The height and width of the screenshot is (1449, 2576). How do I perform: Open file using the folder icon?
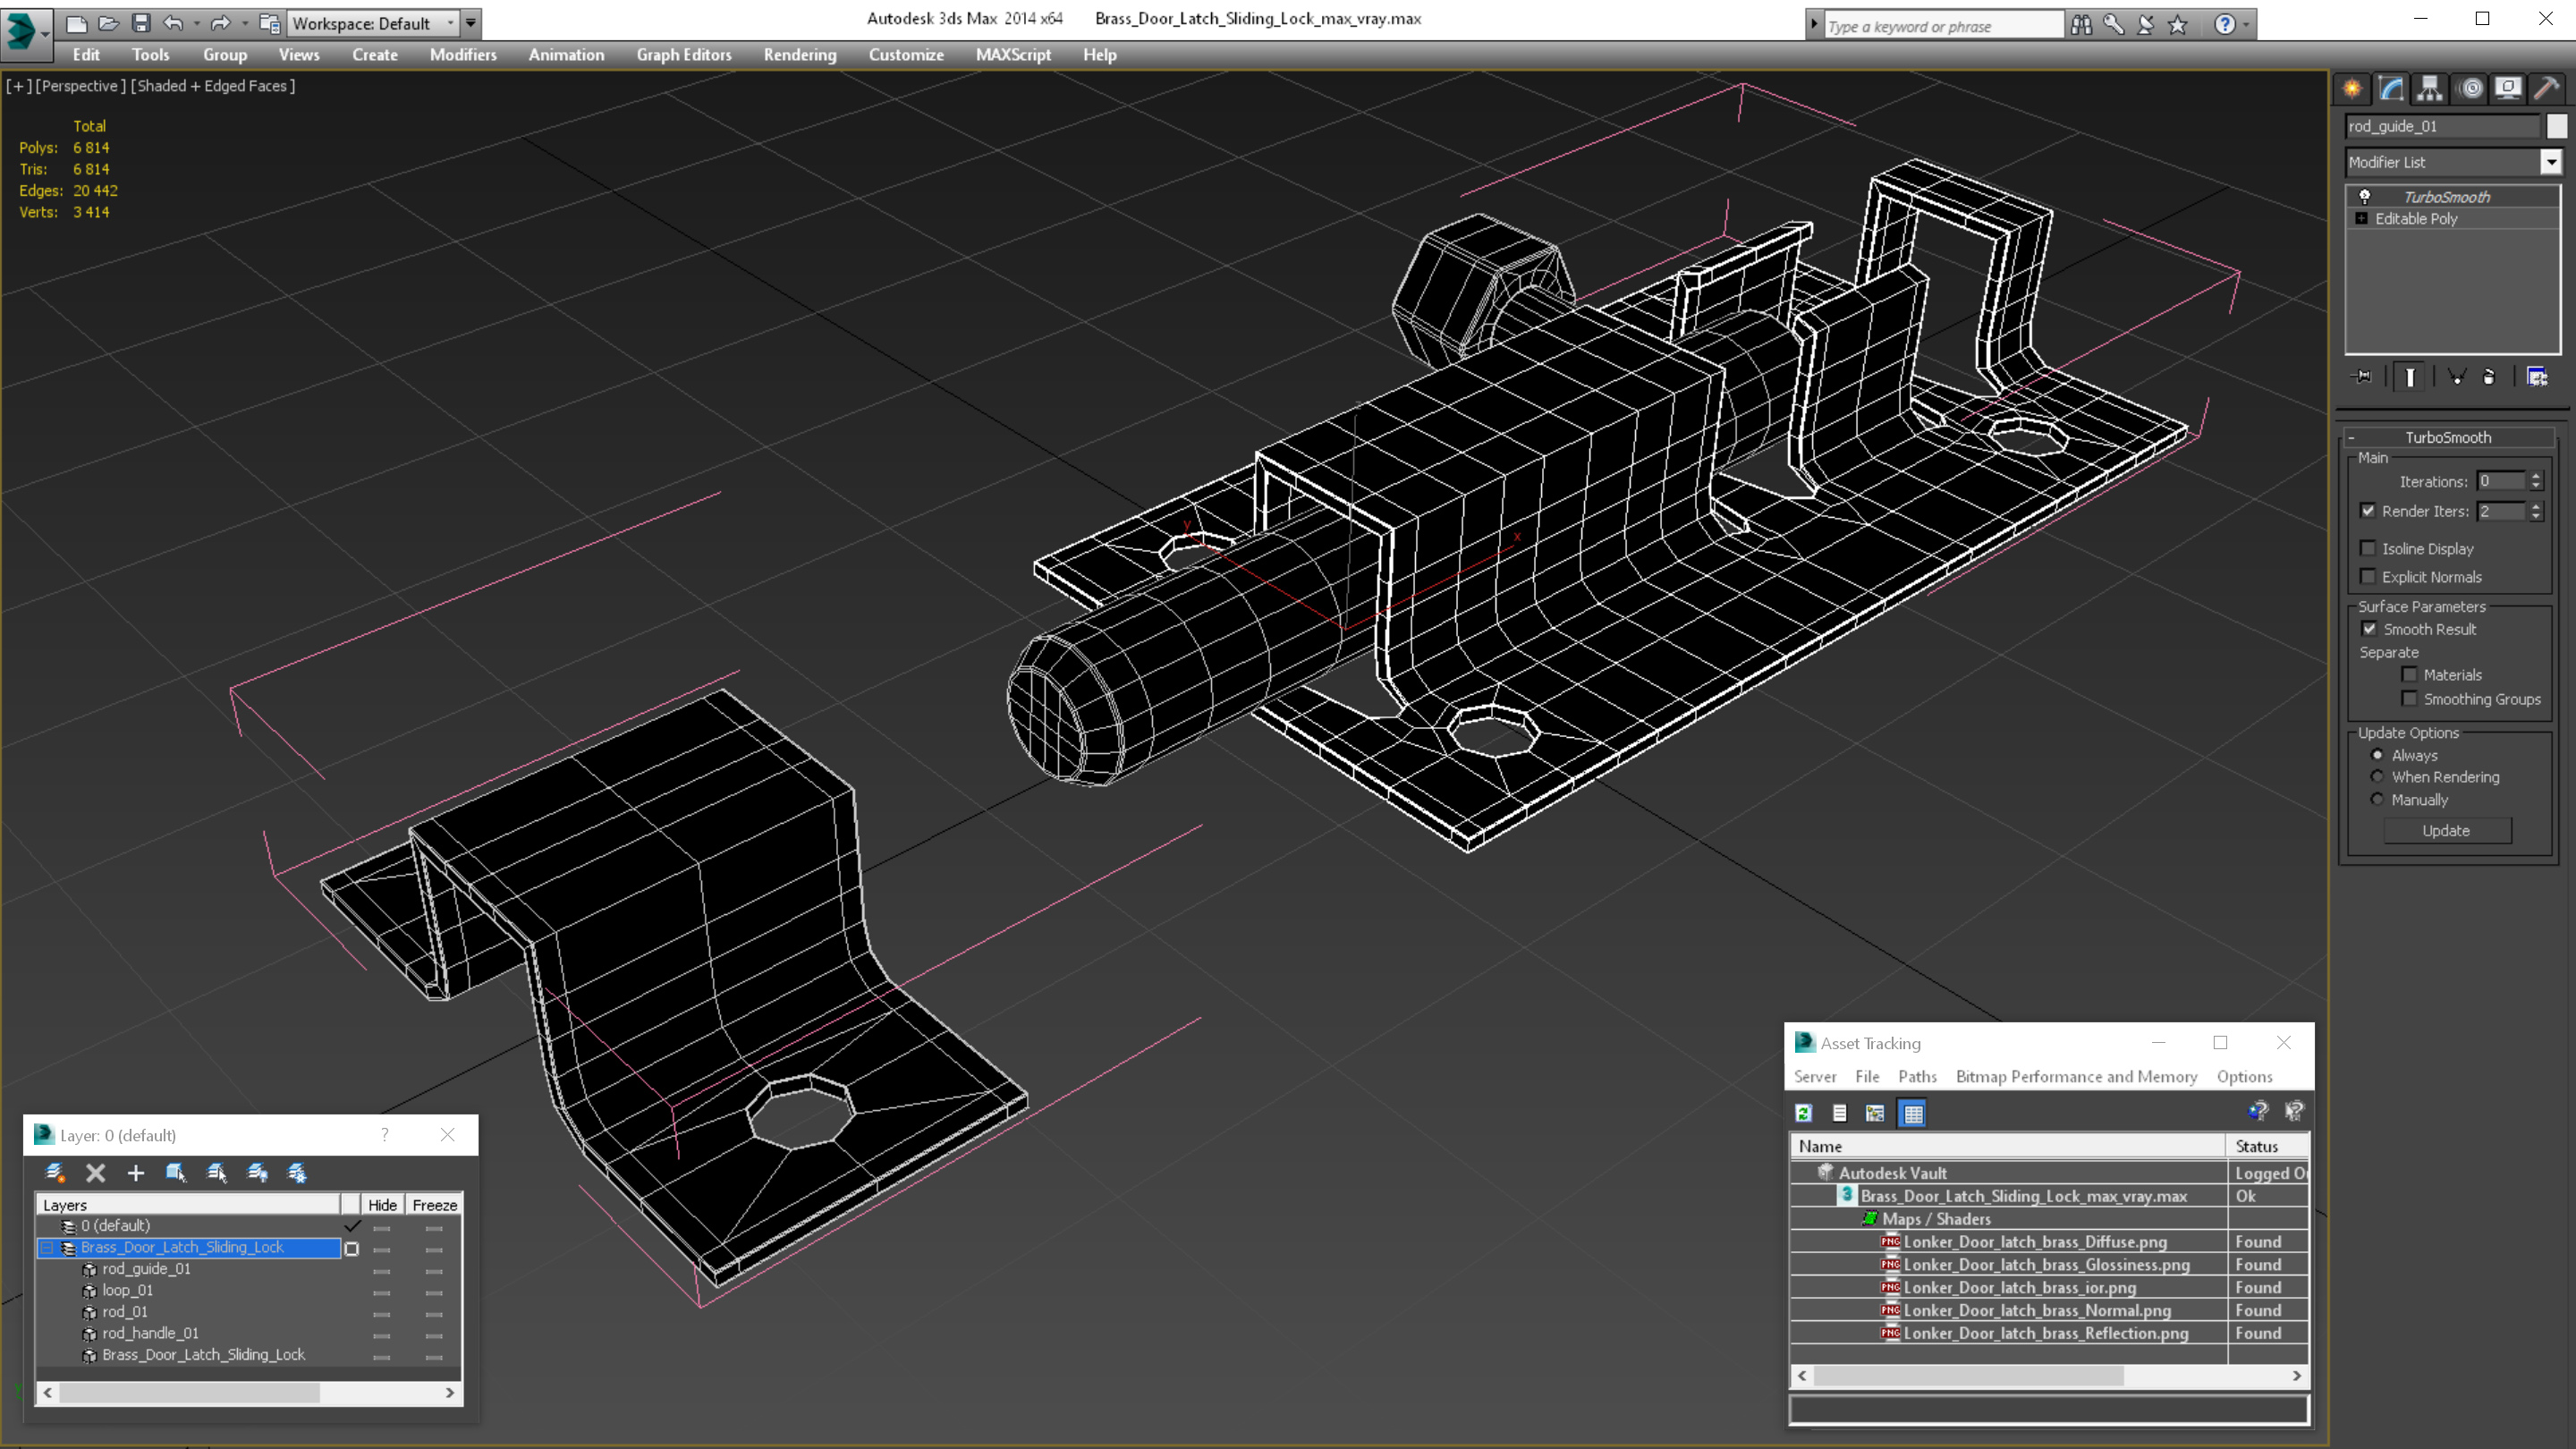(108, 23)
